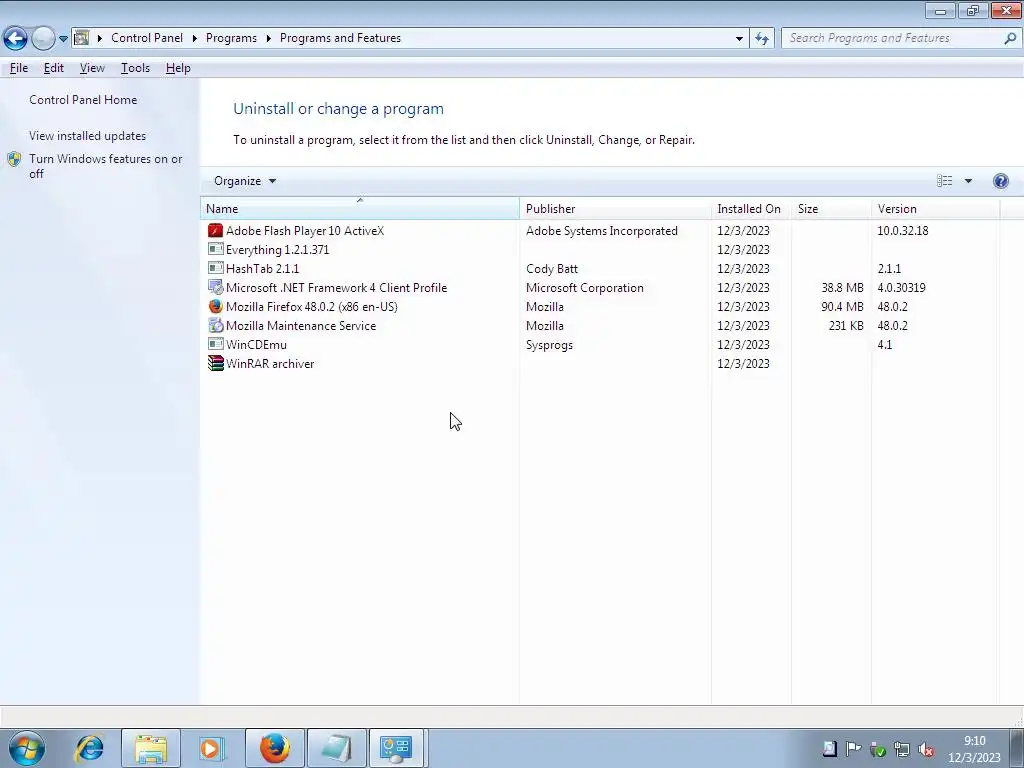Click the shield icon beside Windows features
Viewport: 1024px width, 768px height.
14,159
